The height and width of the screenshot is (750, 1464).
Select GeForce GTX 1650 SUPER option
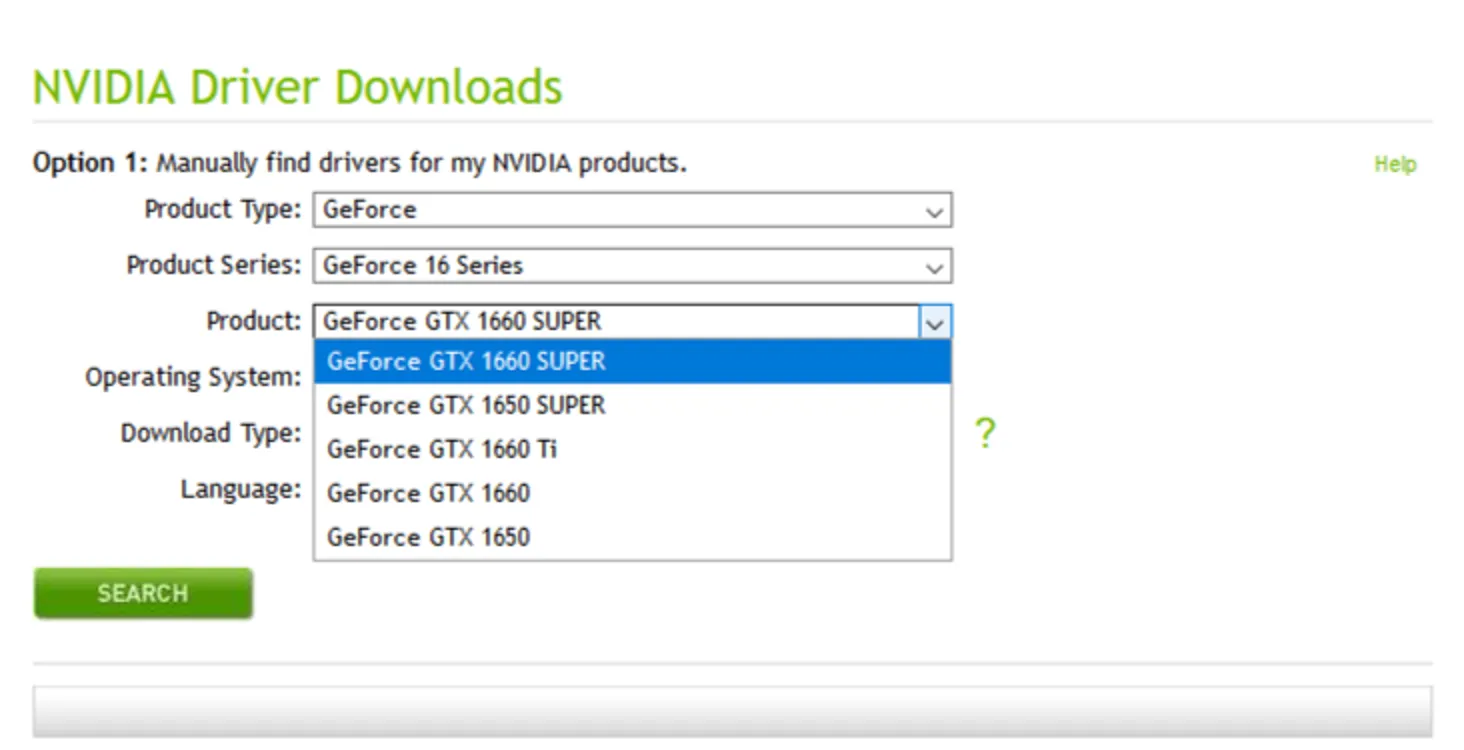[632, 405]
